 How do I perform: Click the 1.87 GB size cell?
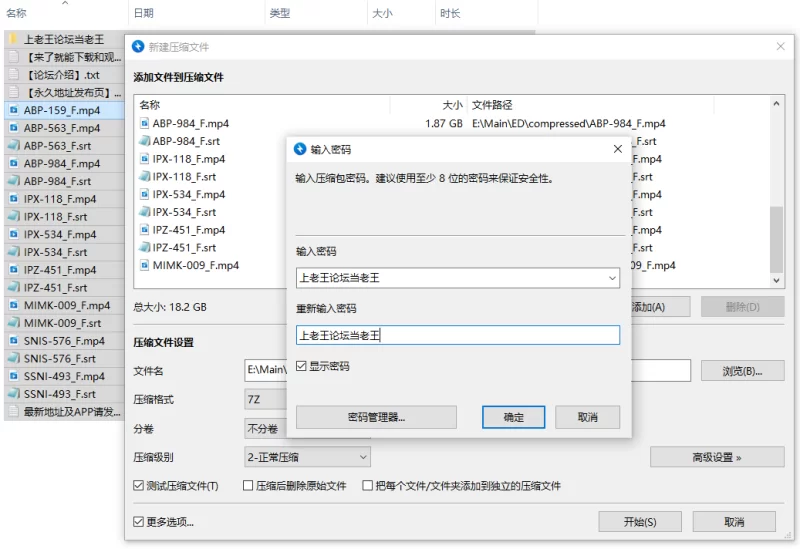point(443,123)
